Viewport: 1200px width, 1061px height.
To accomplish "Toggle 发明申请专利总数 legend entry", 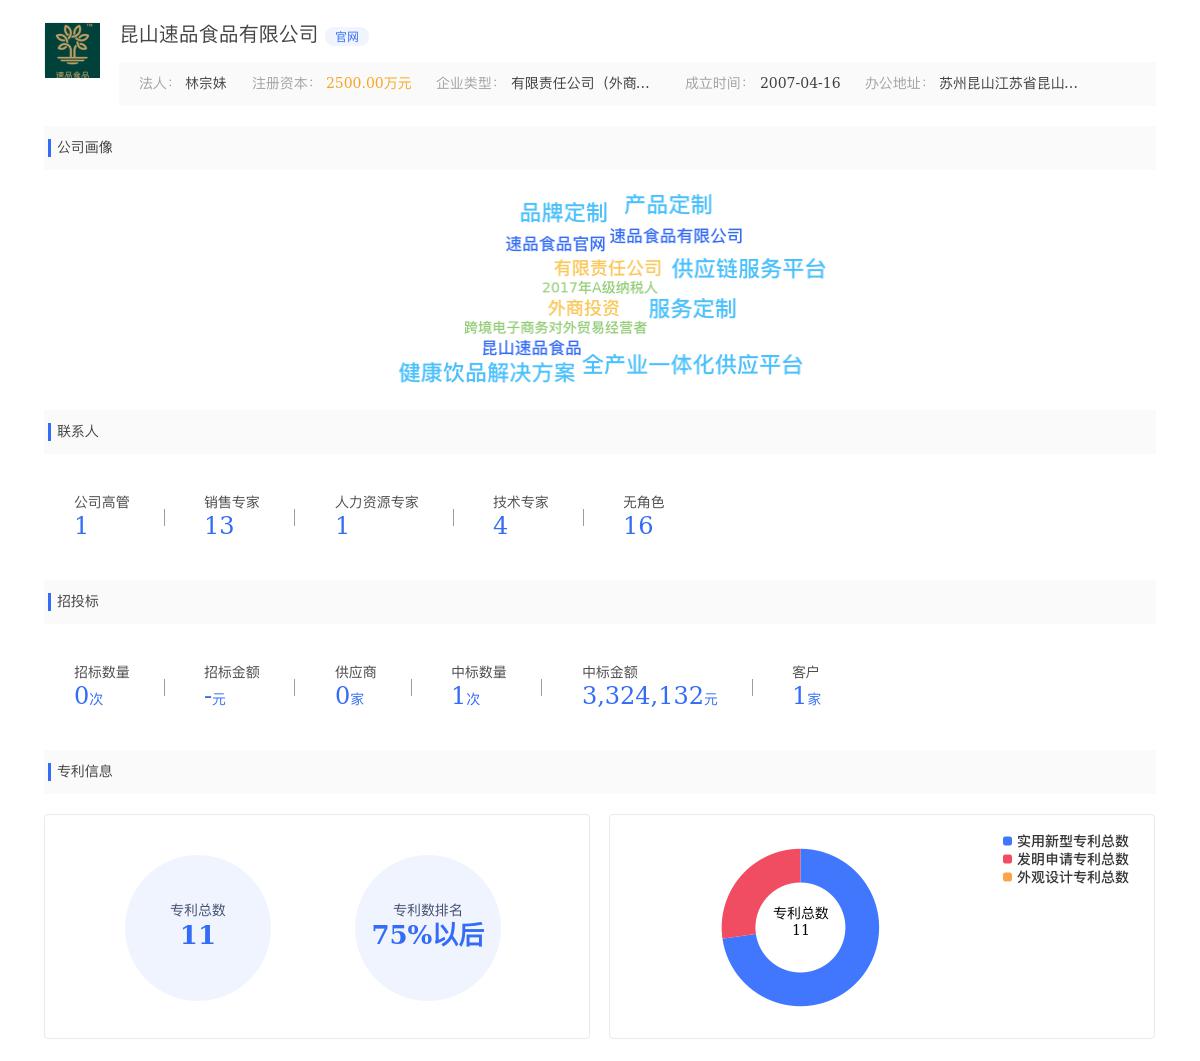I will pyautogui.click(x=1071, y=859).
